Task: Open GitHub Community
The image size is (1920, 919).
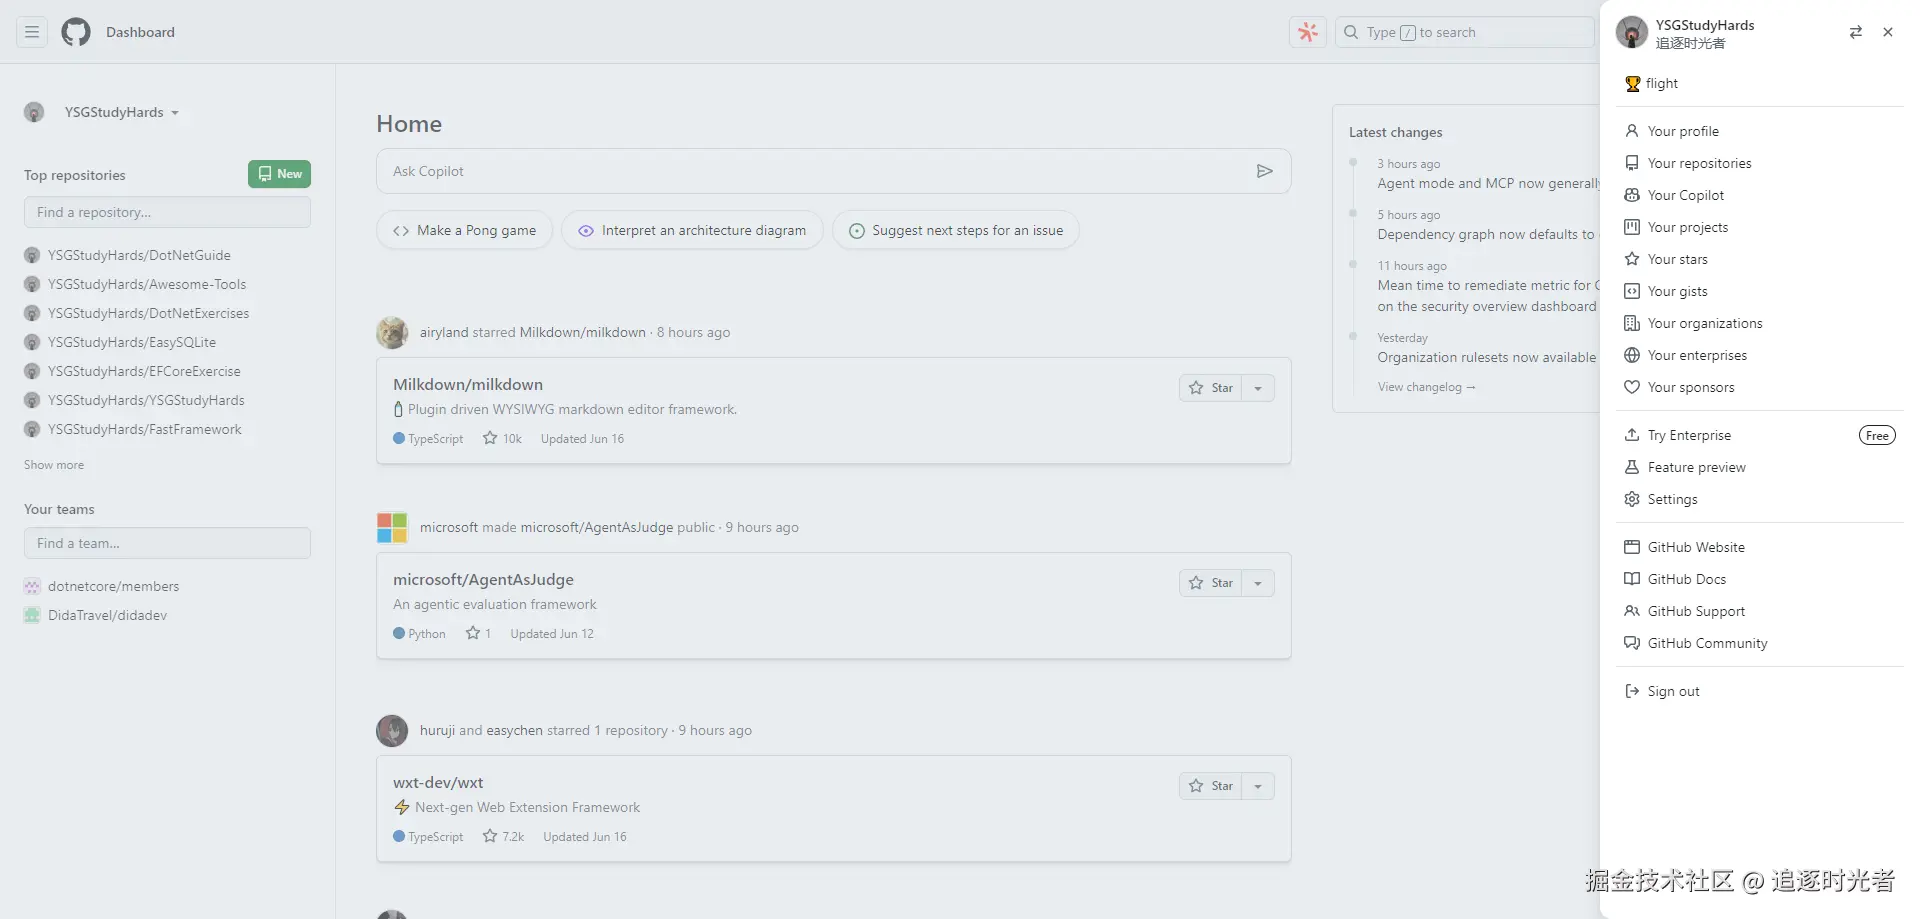Action: click(x=1760, y=643)
